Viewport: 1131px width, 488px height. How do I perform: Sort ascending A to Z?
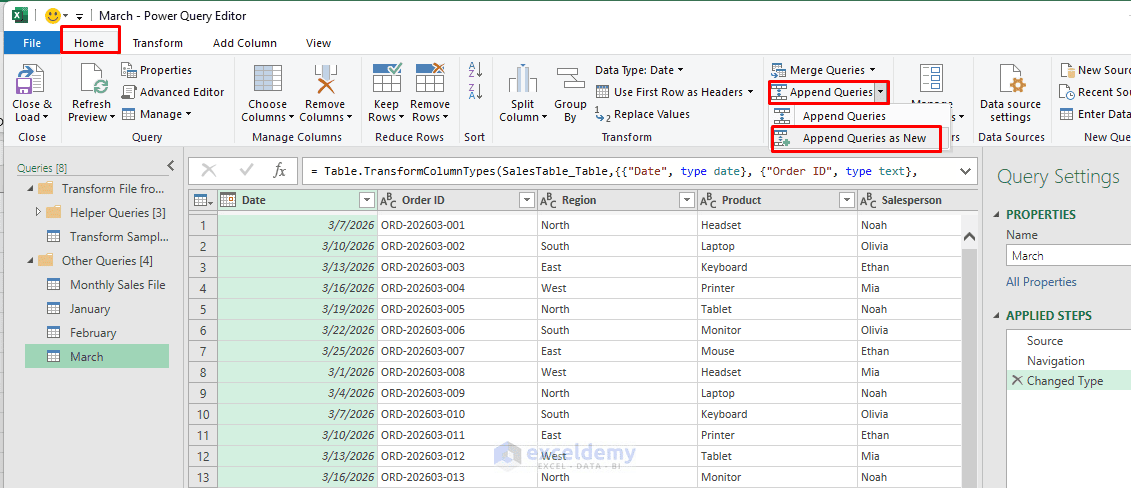point(475,70)
